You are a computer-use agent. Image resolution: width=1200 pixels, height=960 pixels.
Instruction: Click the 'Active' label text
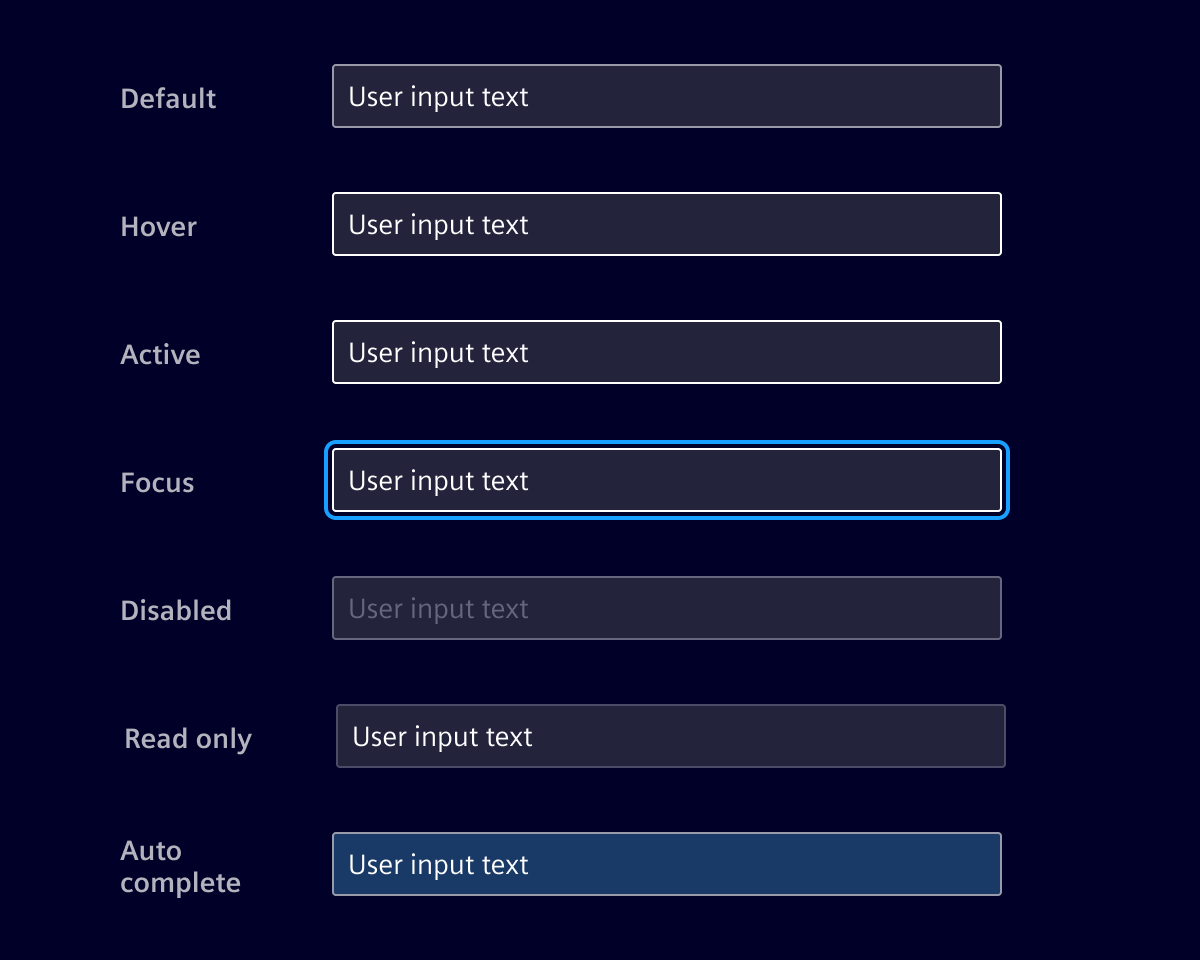coord(160,354)
